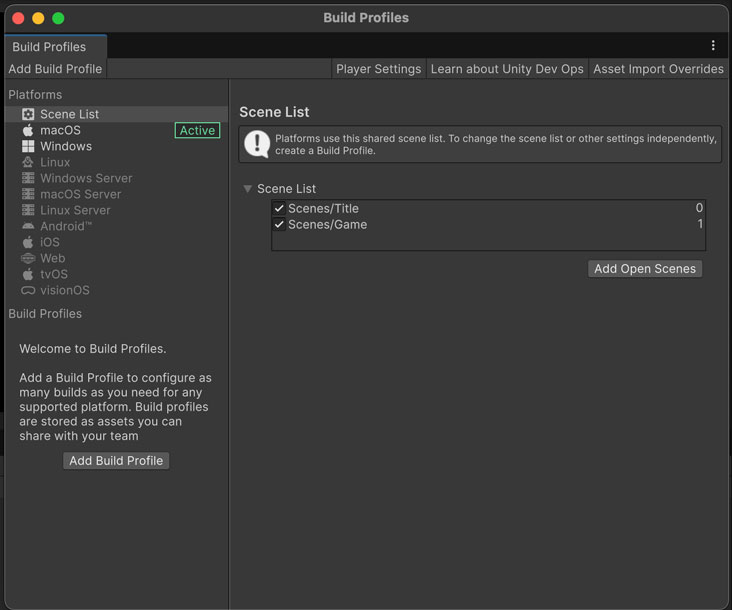732x610 pixels.
Task: Select the Linux platform row
Action: (x=116, y=162)
